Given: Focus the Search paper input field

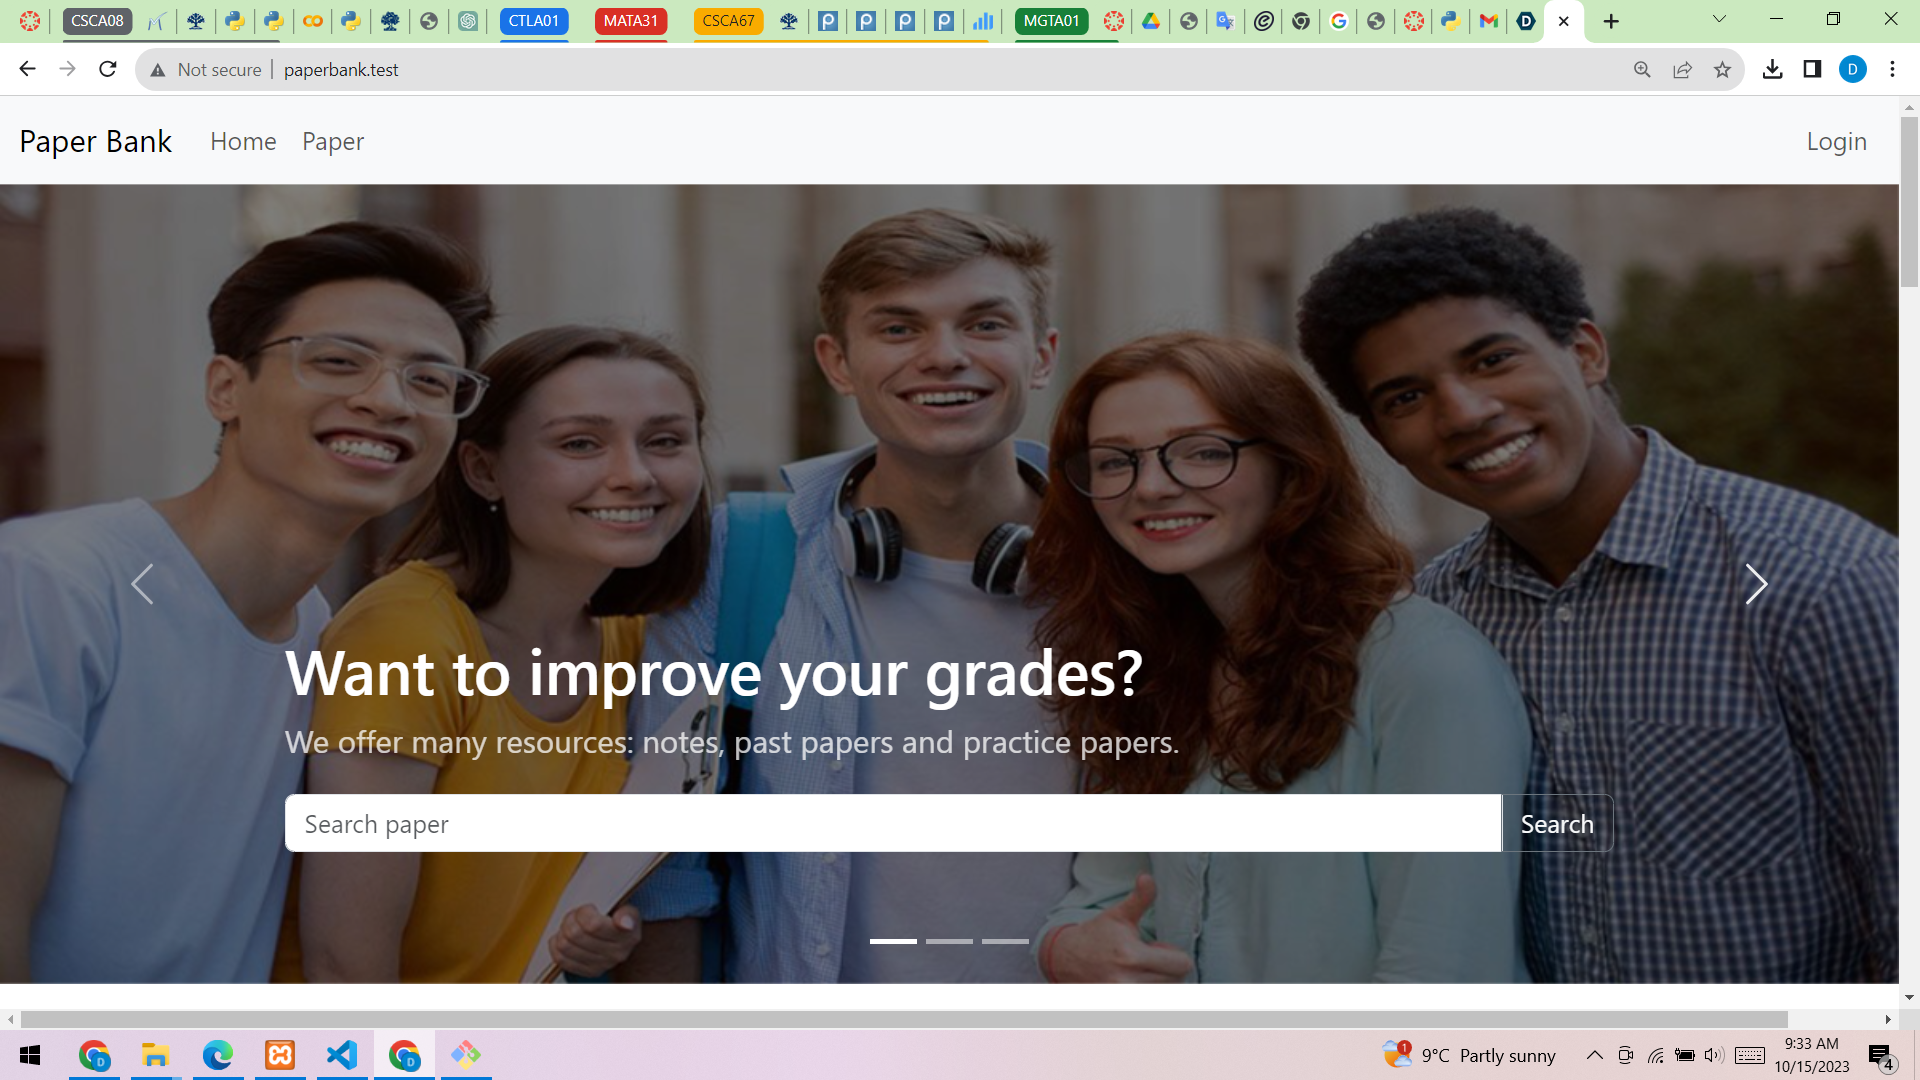Looking at the screenshot, I should tap(892, 823).
